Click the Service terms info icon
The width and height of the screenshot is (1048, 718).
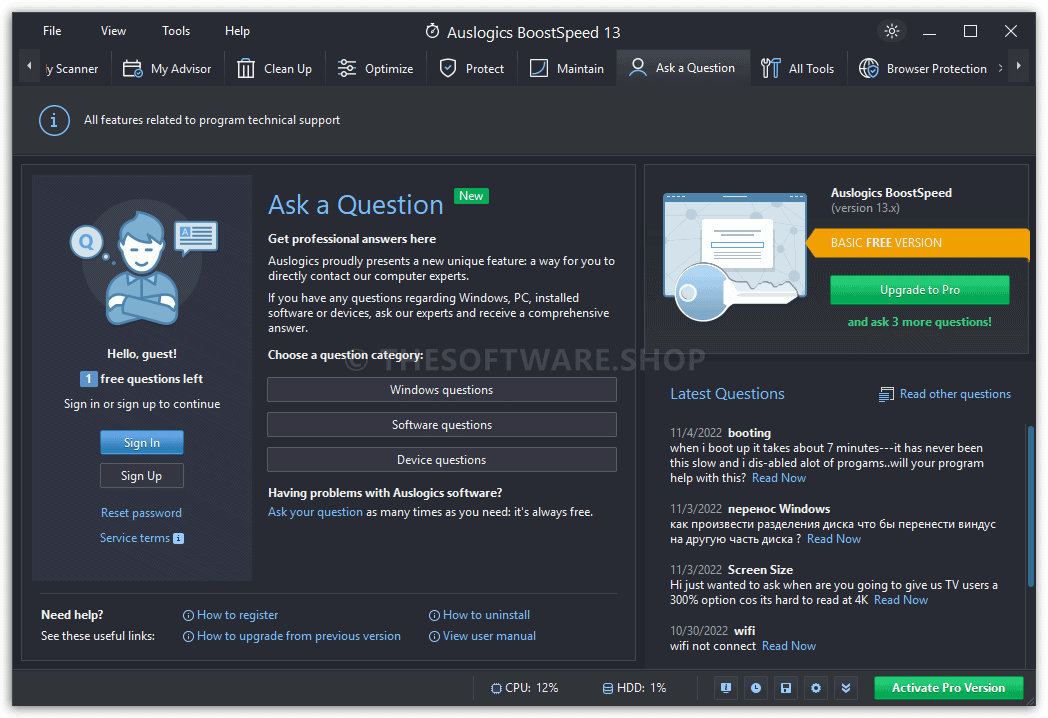[178, 538]
